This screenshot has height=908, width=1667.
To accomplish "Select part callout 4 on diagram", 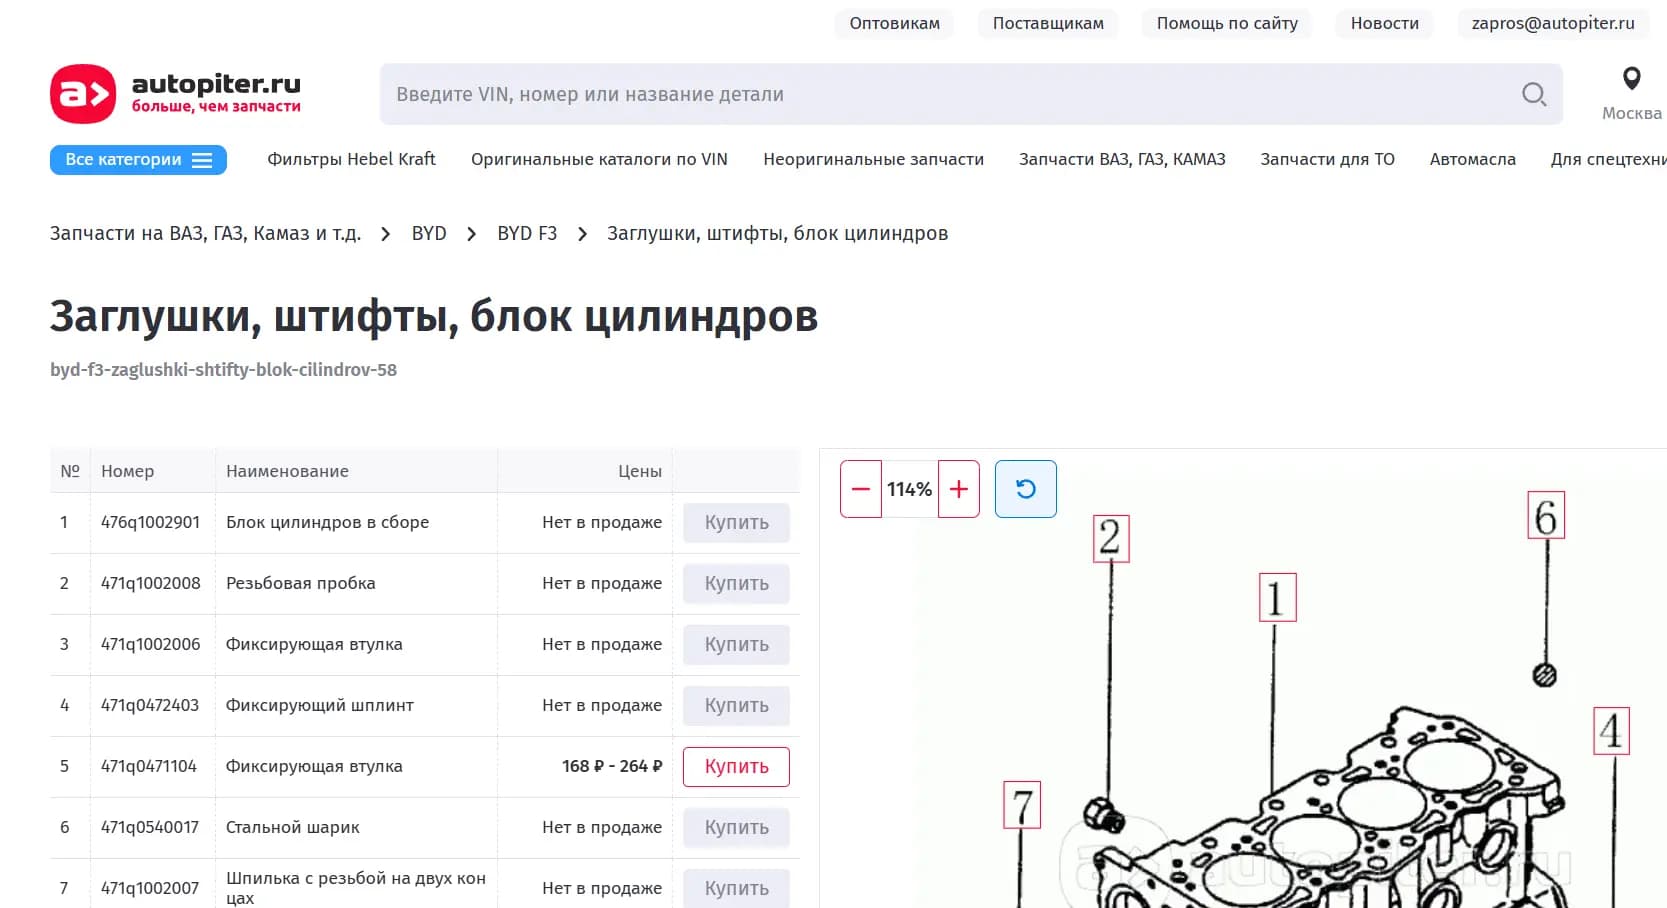I will (1611, 731).
